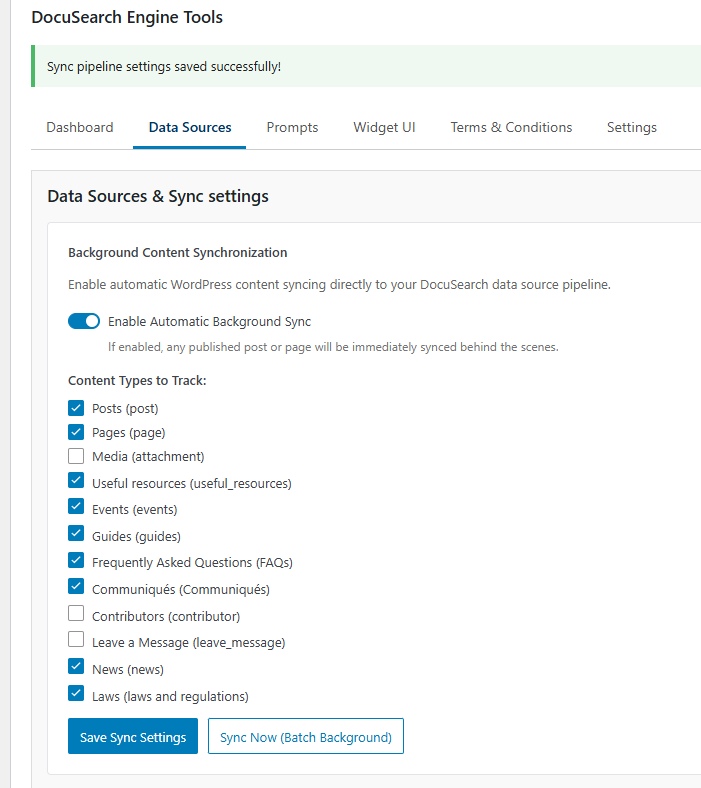
Task: Click the 'If enabled, any published post' hint
Action: click(x=333, y=347)
